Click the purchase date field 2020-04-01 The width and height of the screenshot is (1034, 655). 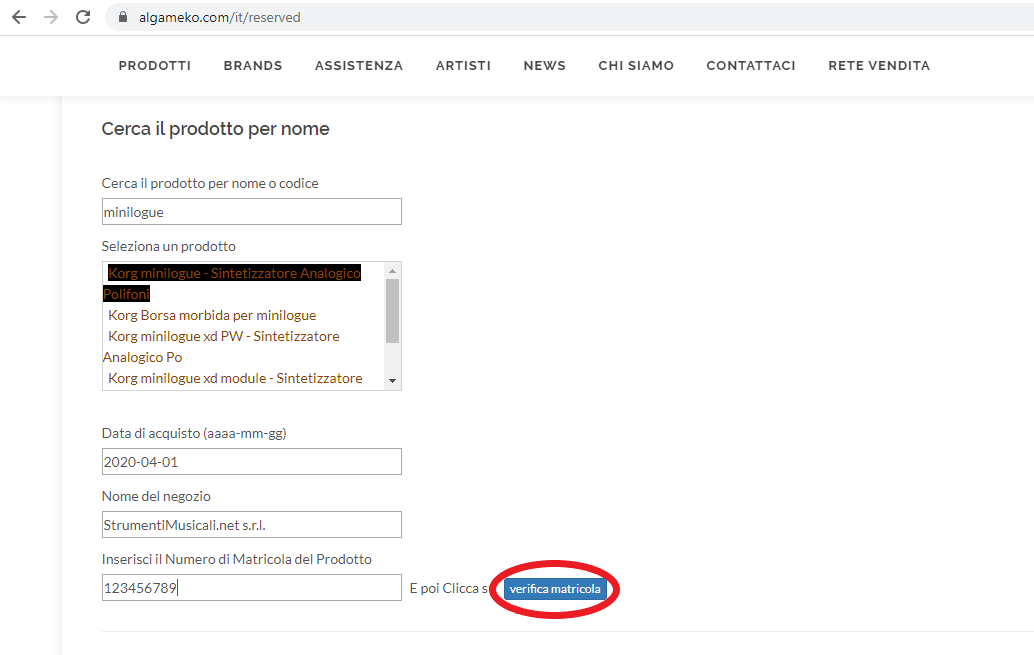(251, 462)
